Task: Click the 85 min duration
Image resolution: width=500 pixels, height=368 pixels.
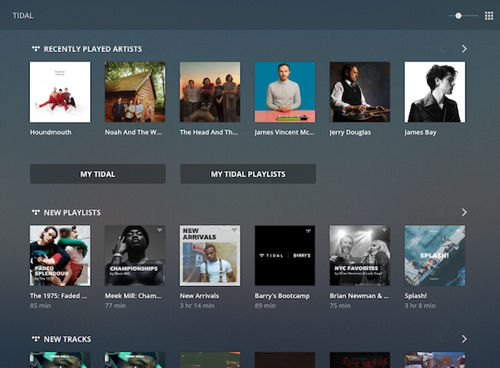Action: coord(40,306)
